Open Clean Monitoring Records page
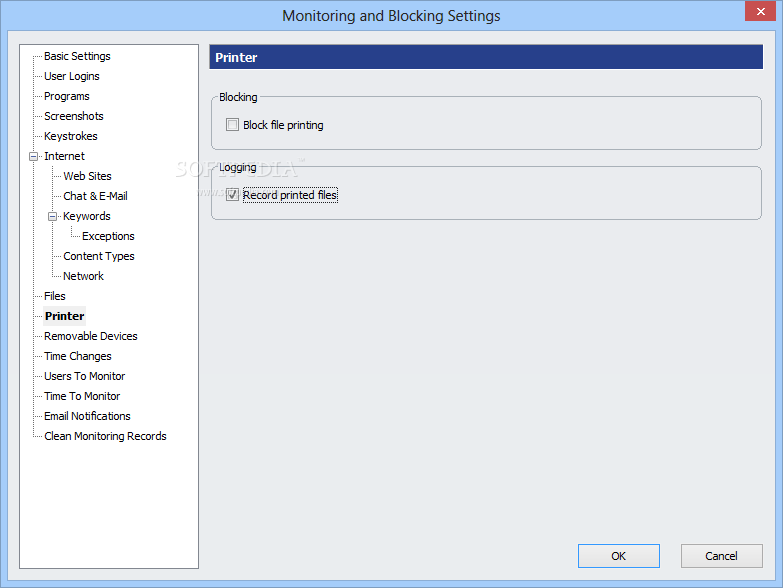 (x=105, y=436)
